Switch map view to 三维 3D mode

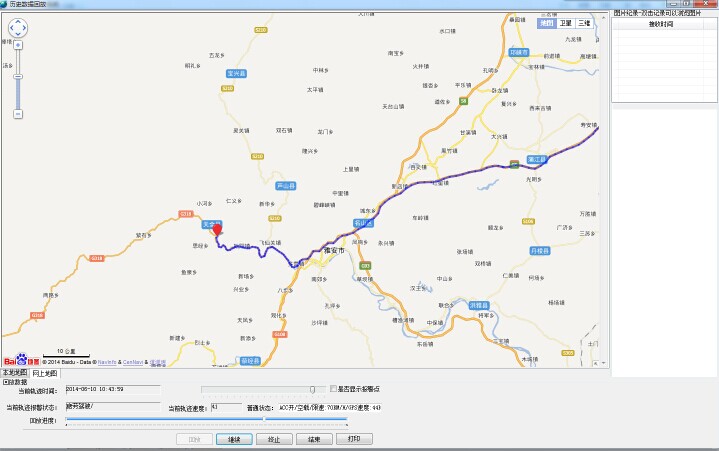pyautogui.click(x=584, y=23)
